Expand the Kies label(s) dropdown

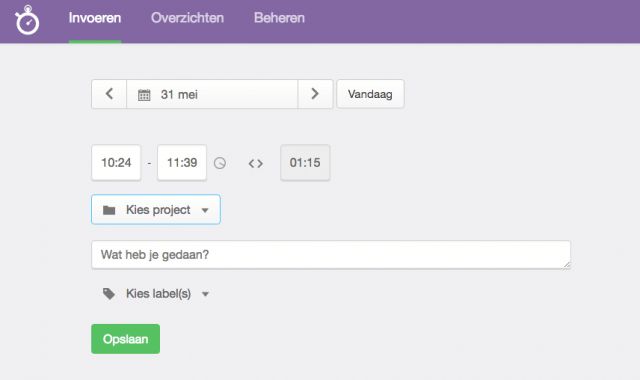click(156, 293)
